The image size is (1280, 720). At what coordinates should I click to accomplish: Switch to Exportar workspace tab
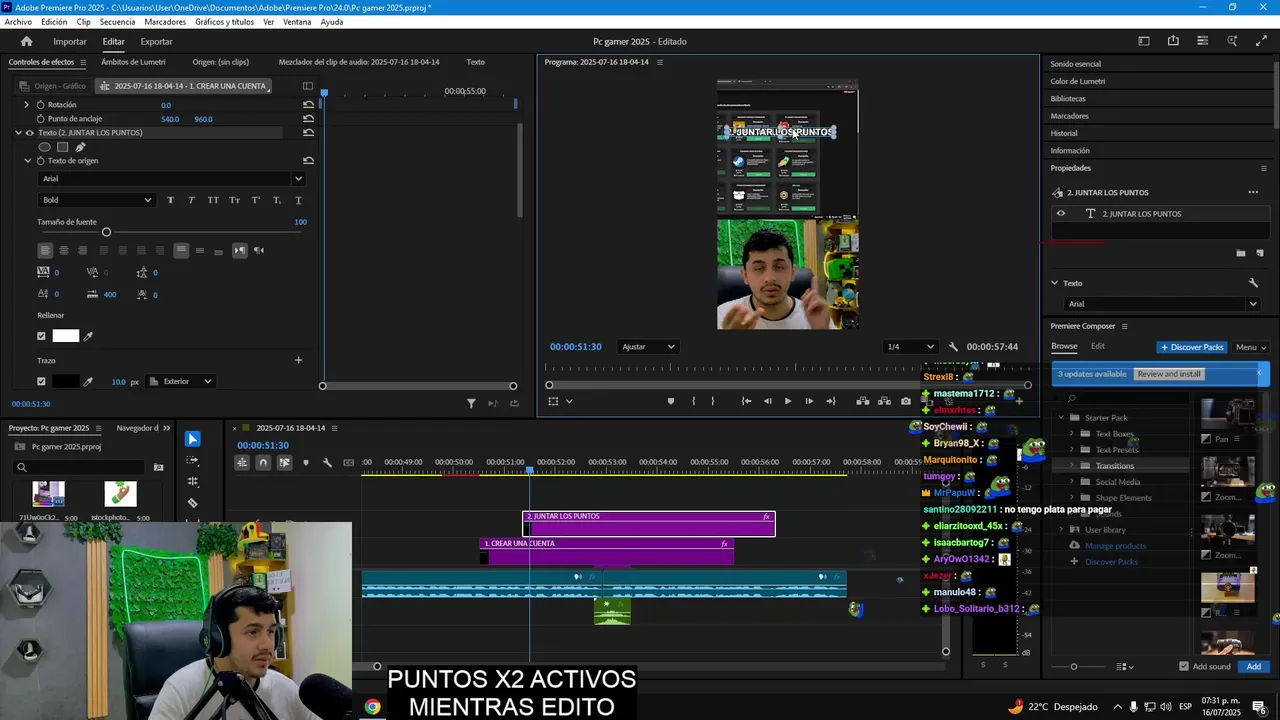(156, 41)
